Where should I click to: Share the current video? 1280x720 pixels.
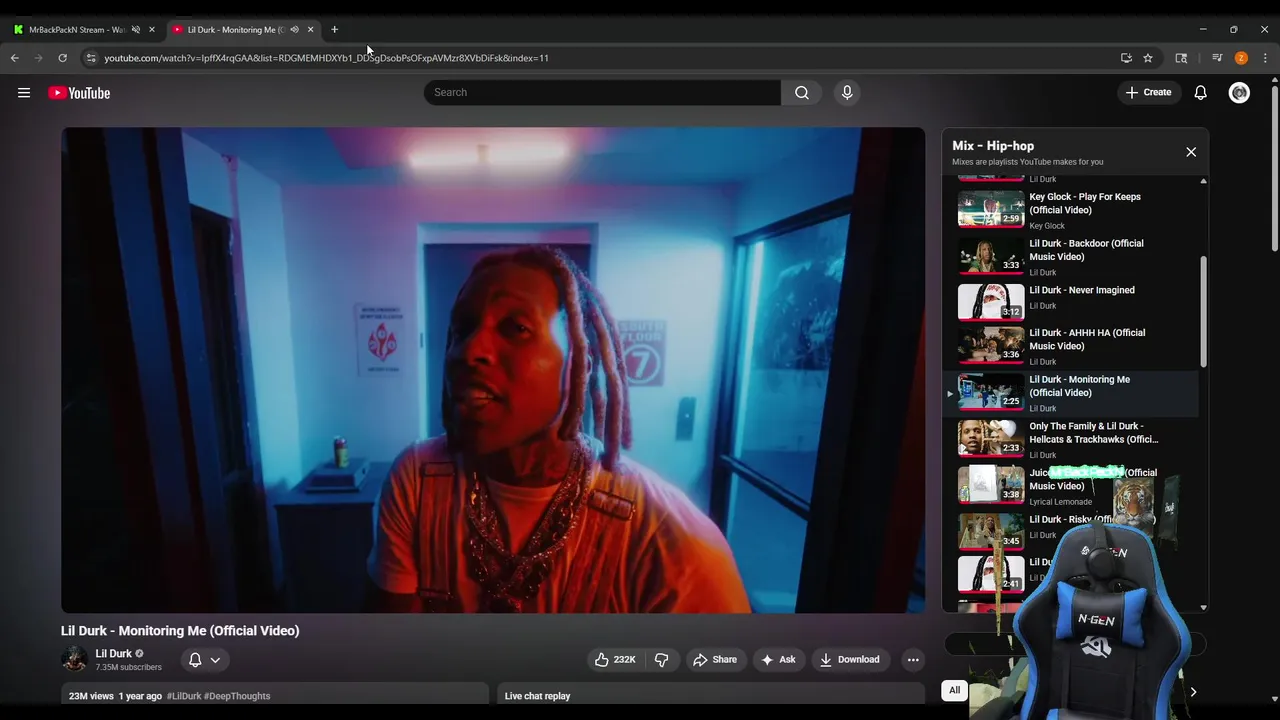(x=715, y=660)
